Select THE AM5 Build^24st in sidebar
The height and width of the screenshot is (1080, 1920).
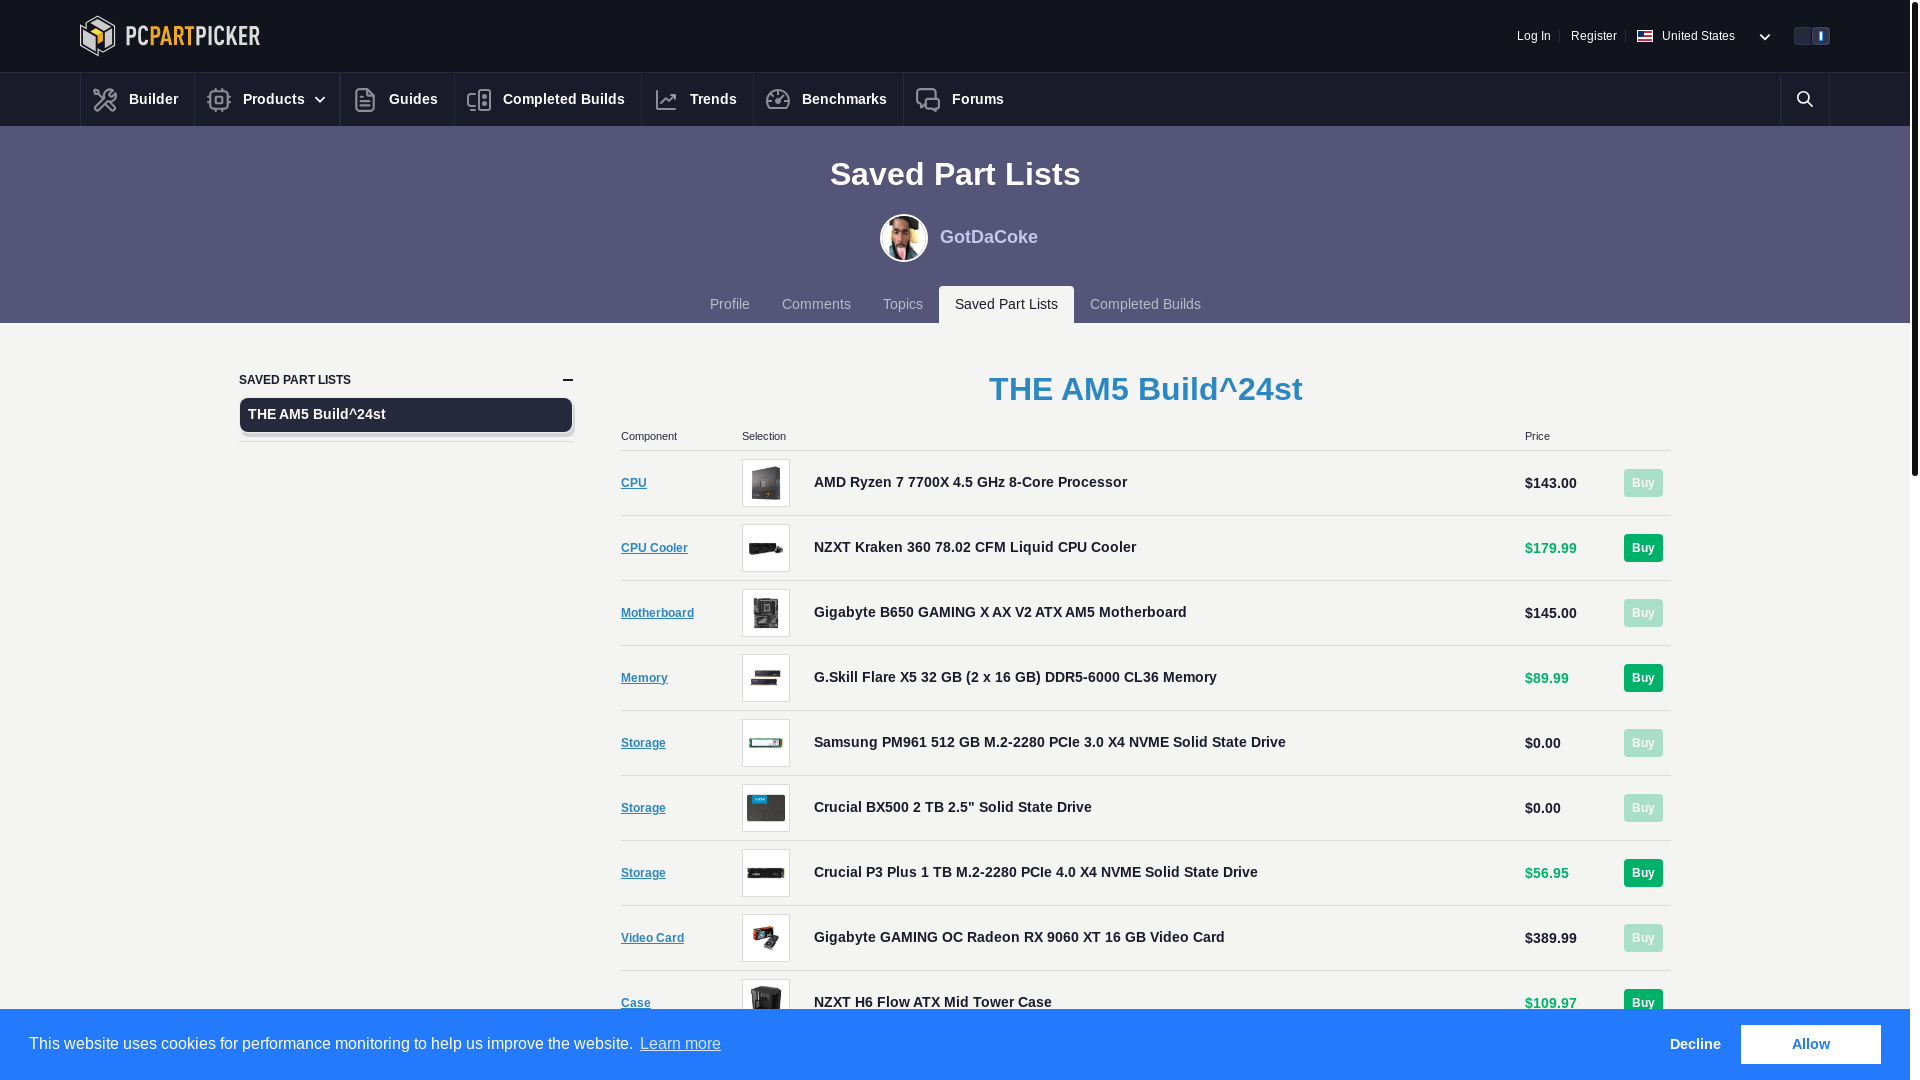pyautogui.click(x=406, y=415)
